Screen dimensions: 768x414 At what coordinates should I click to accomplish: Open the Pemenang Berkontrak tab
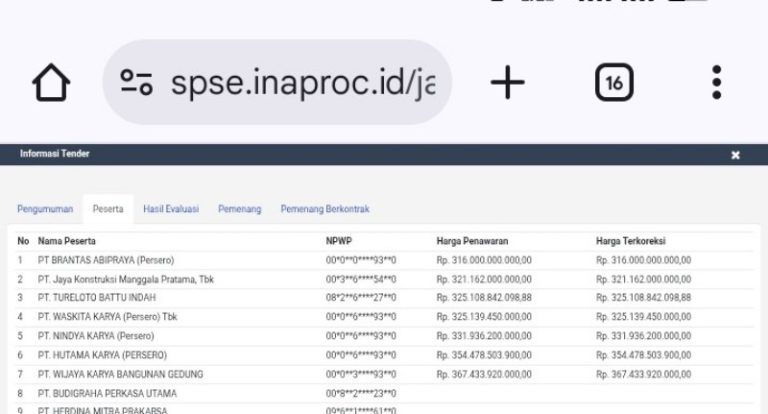pos(325,209)
